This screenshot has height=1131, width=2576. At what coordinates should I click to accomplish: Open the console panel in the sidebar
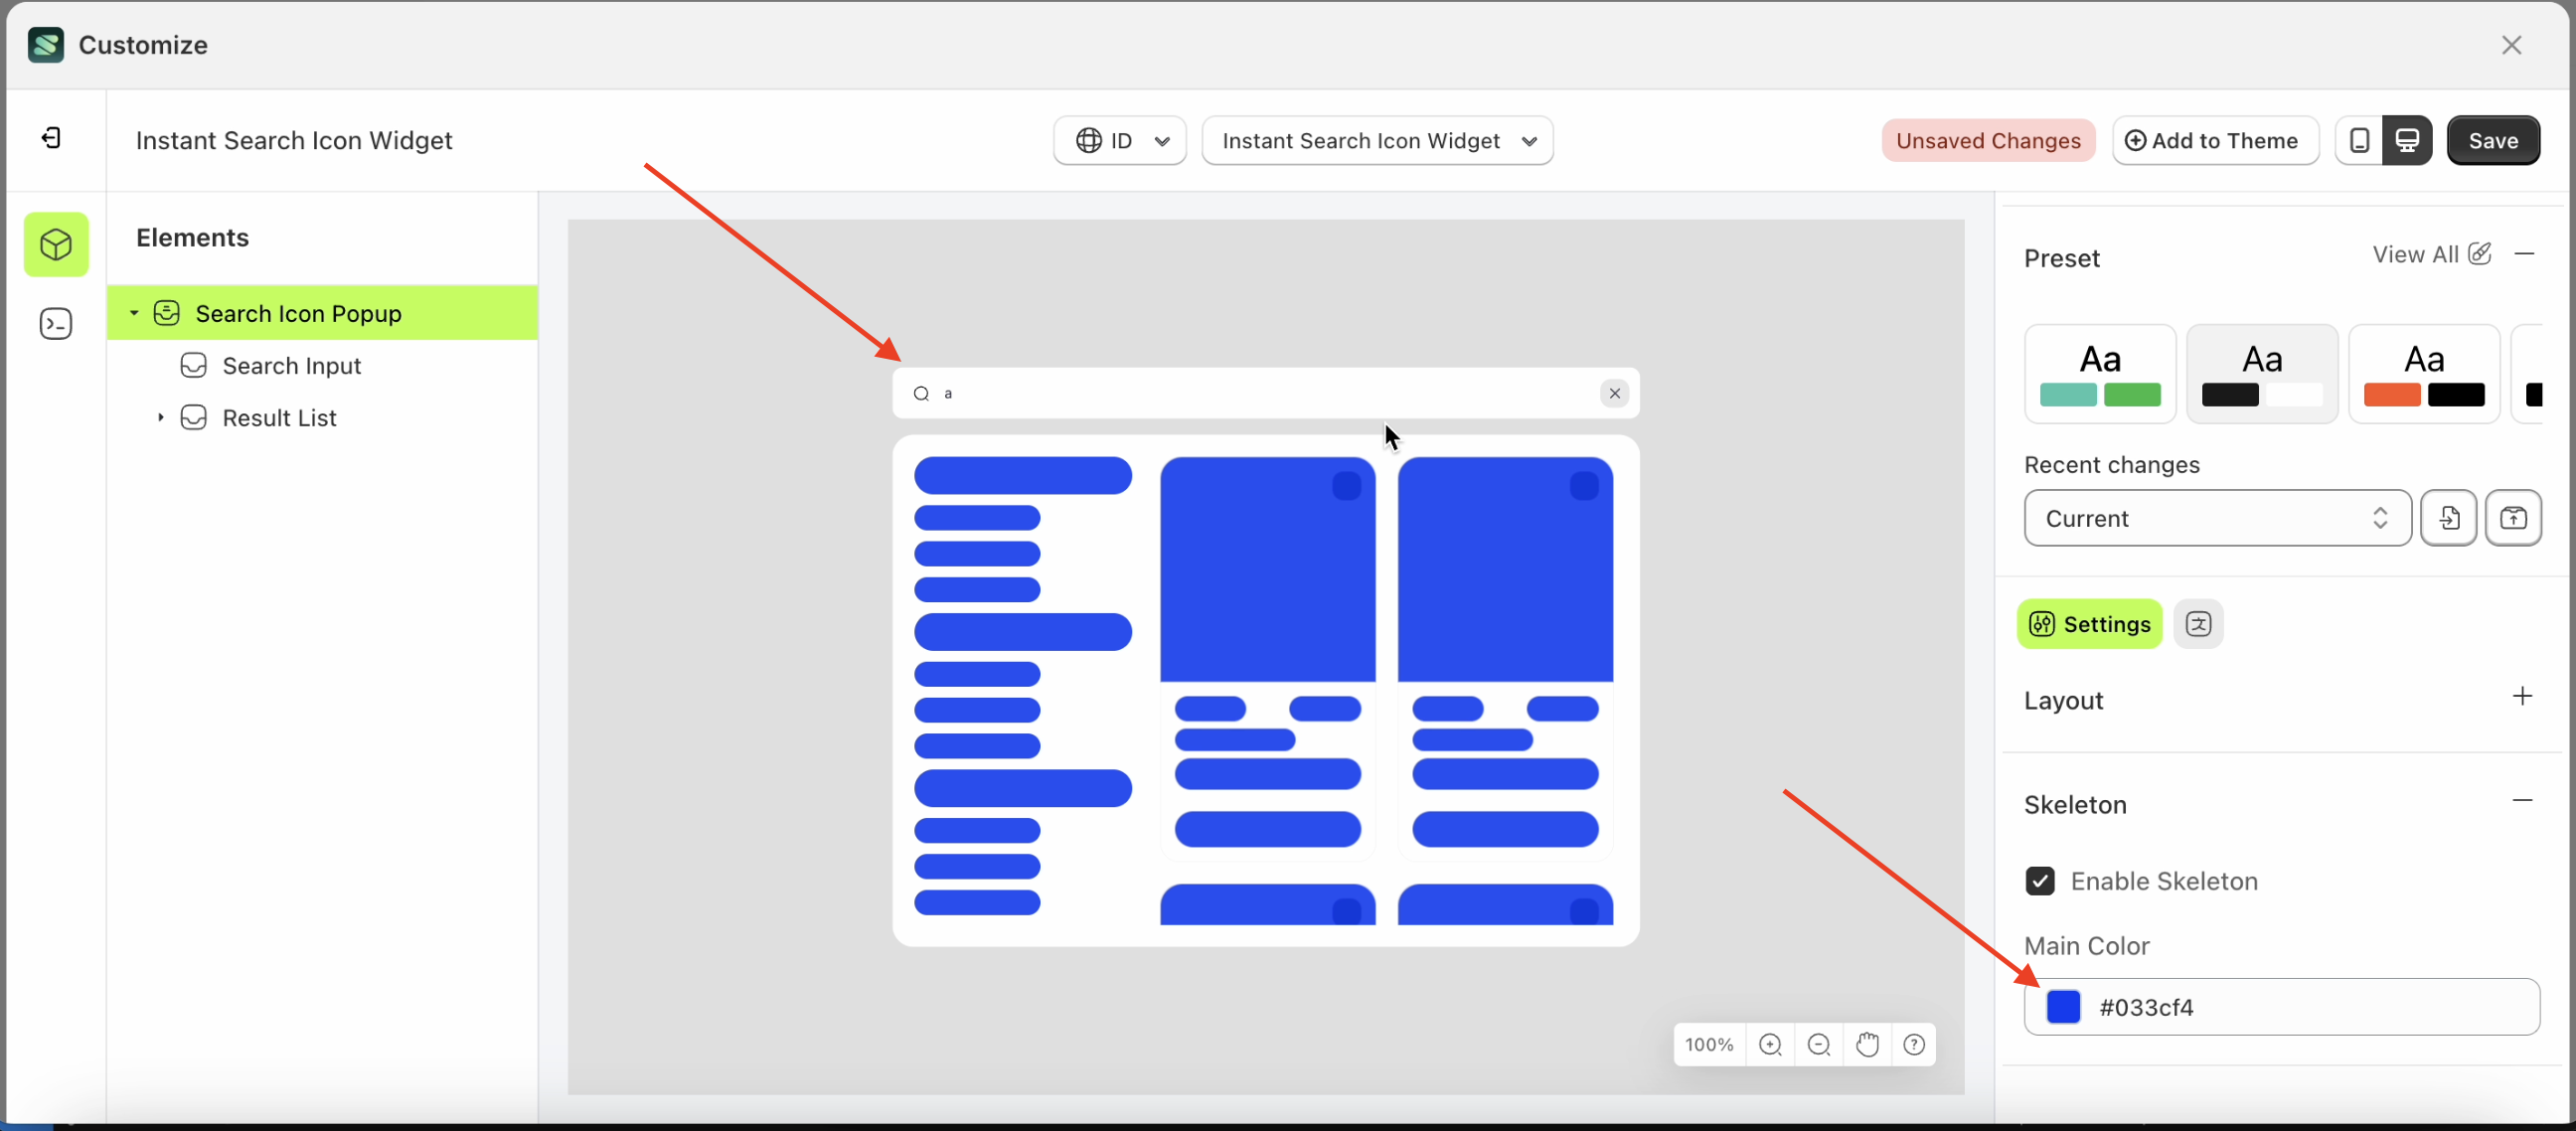55,323
